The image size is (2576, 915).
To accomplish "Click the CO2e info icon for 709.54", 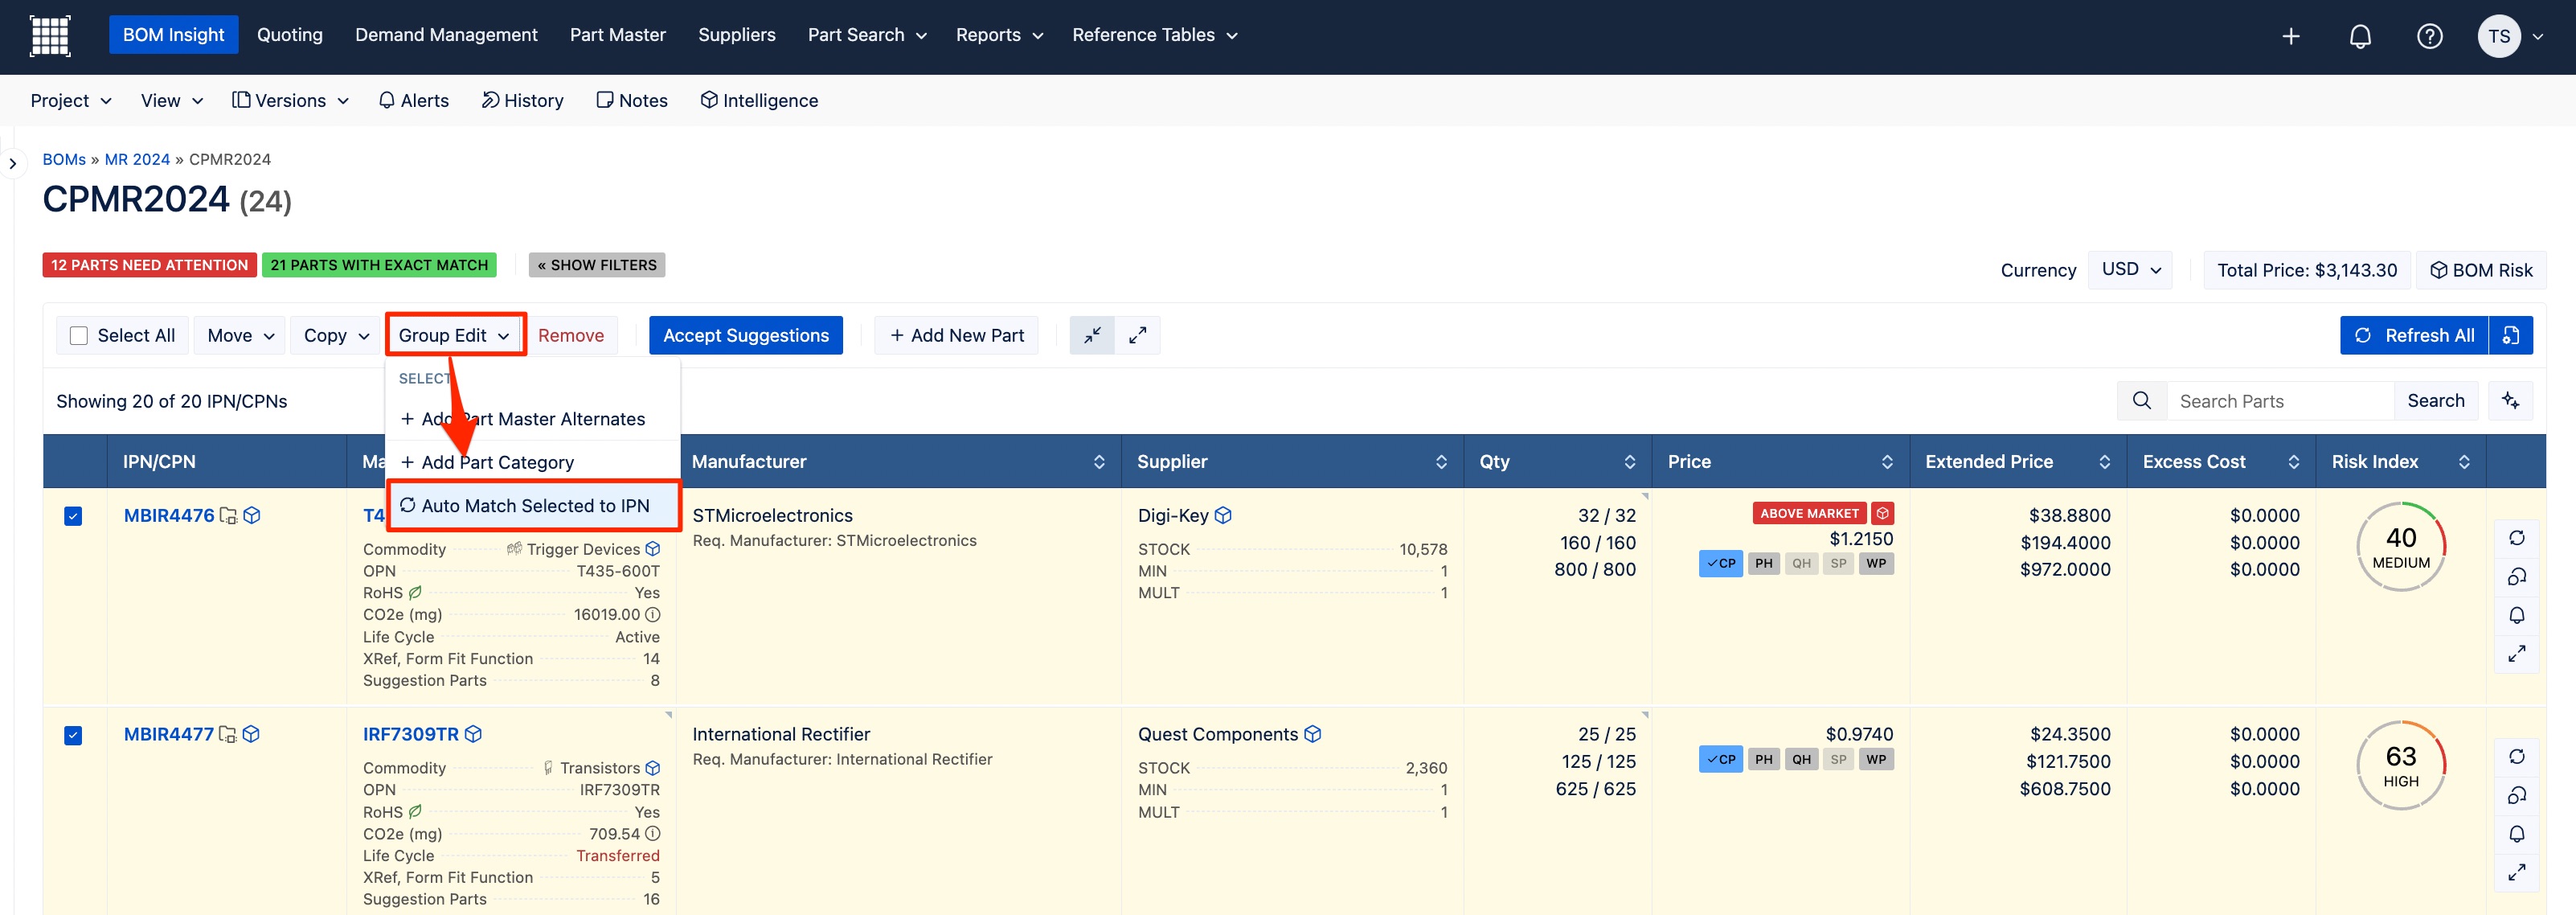I will point(653,834).
